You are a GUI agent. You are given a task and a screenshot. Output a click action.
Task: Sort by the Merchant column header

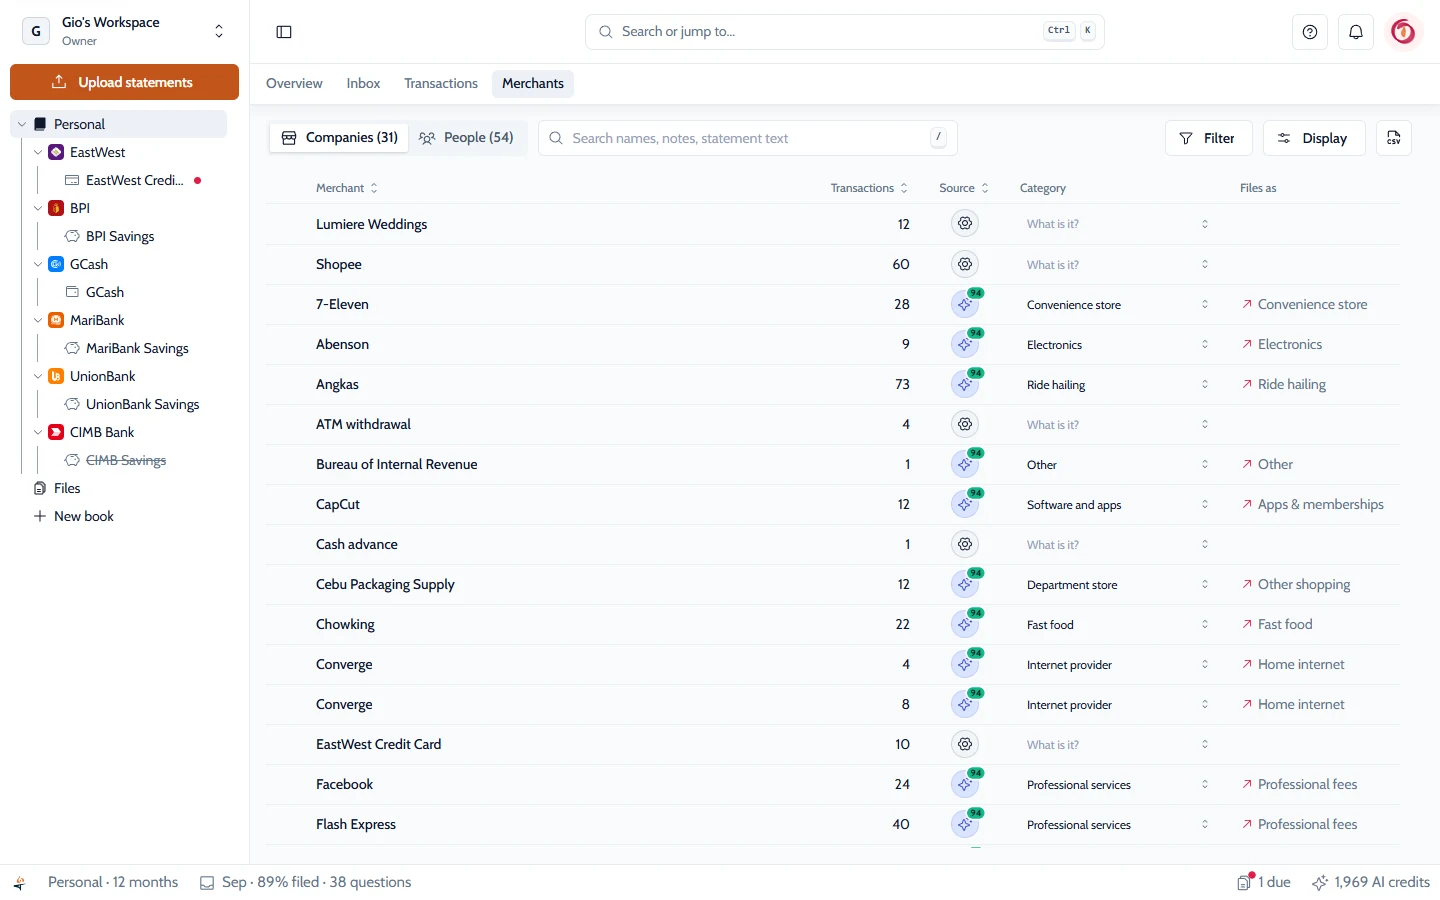(x=347, y=188)
